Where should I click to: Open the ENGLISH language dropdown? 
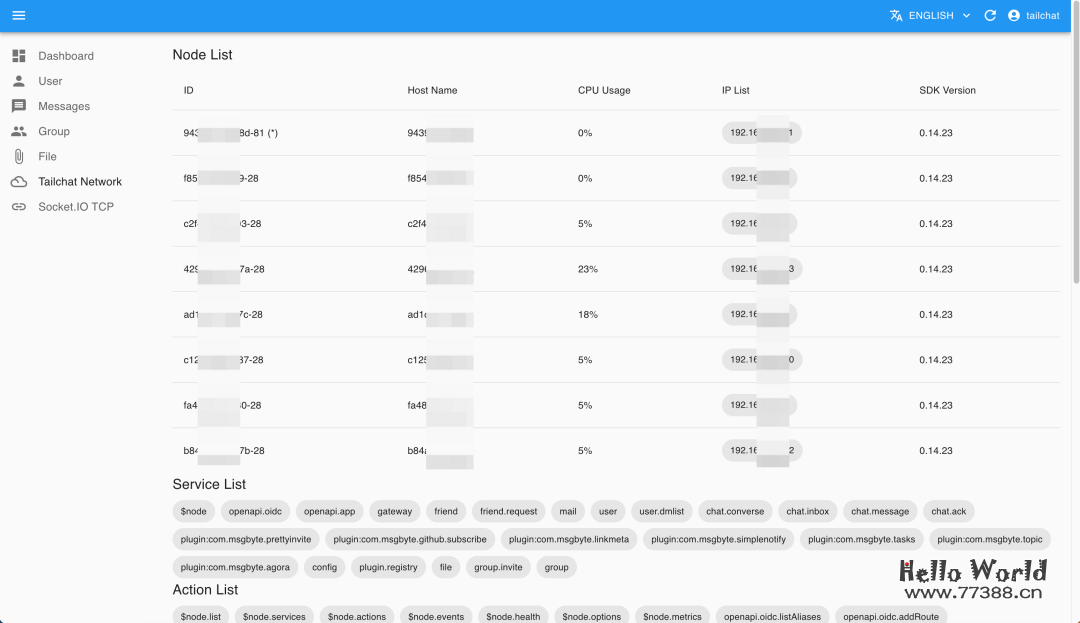click(934, 15)
